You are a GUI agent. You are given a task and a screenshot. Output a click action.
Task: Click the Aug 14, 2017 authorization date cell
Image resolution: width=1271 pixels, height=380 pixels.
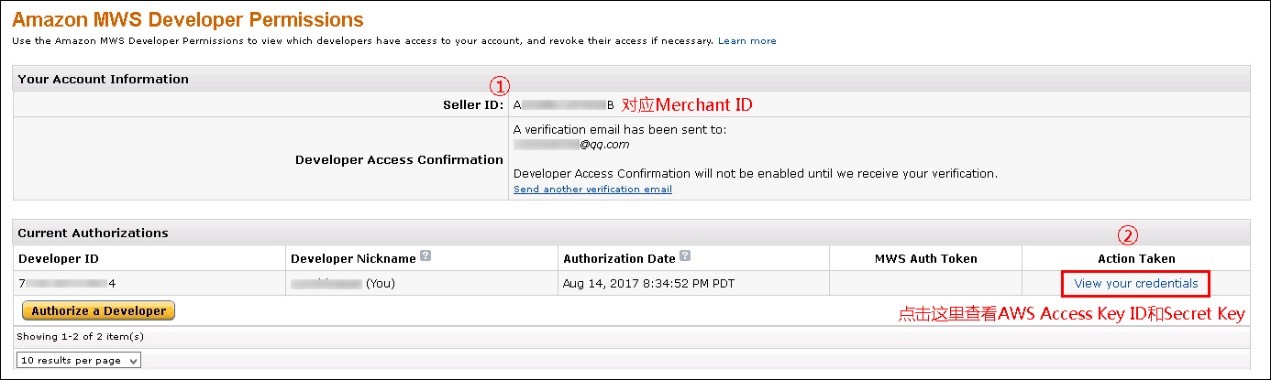(649, 284)
